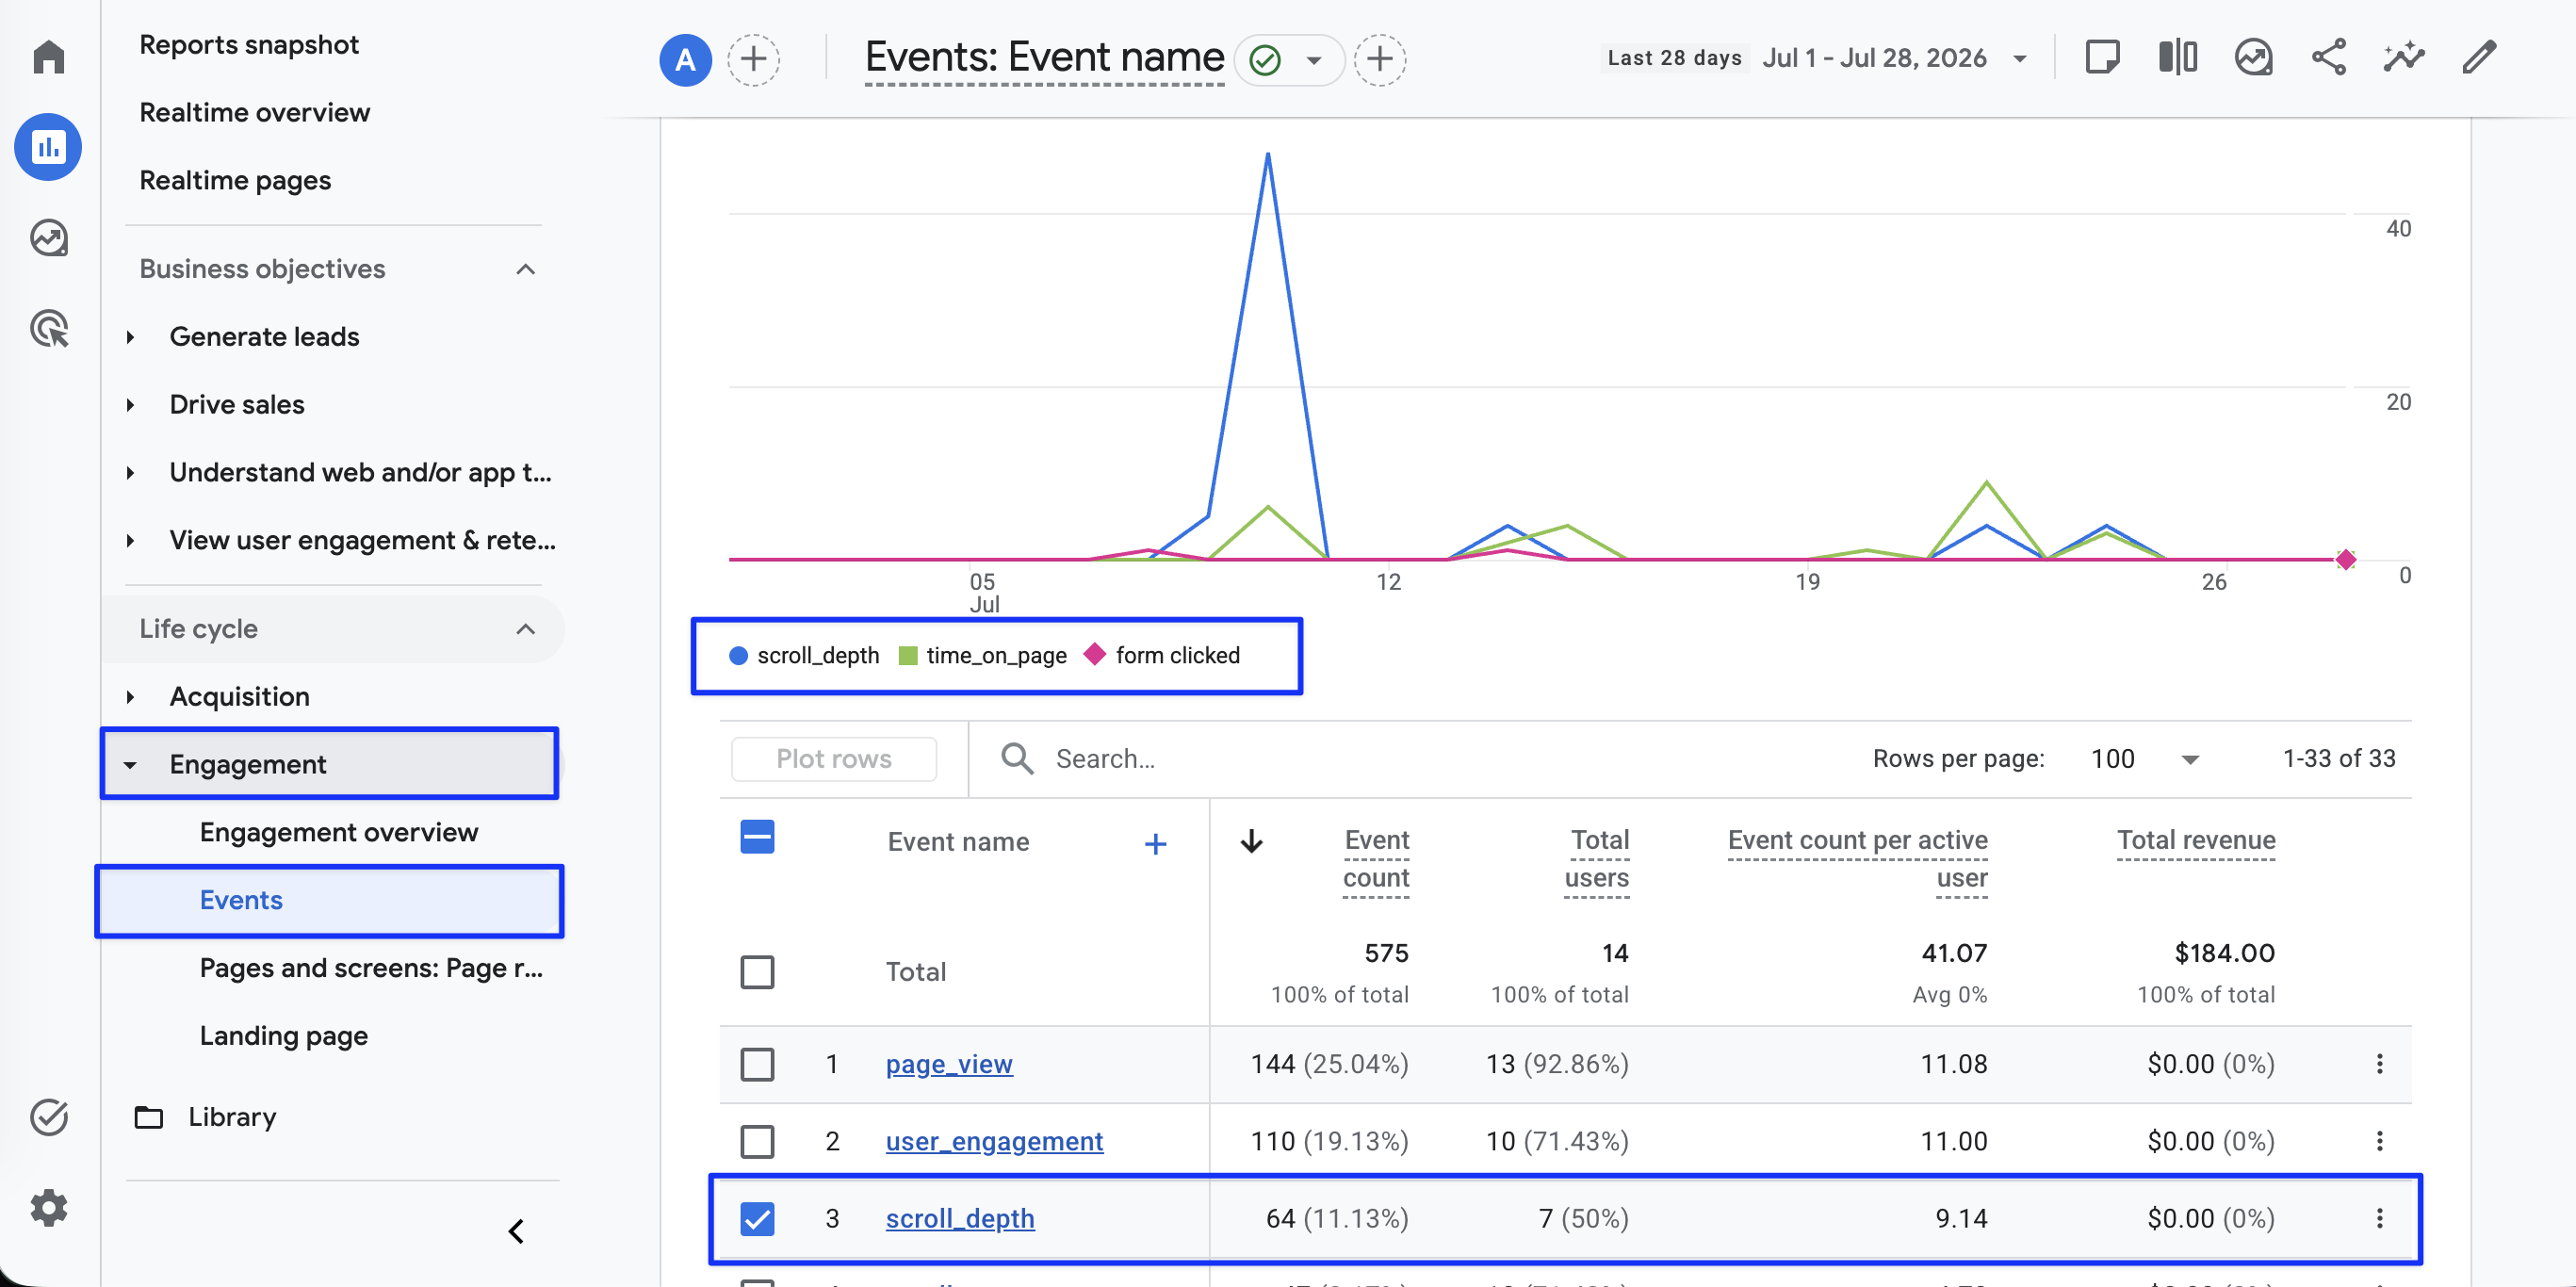Expand the Generate leads section
Image resolution: width=2576 pixels, height=1287 pixels.
tap(130, 337)
